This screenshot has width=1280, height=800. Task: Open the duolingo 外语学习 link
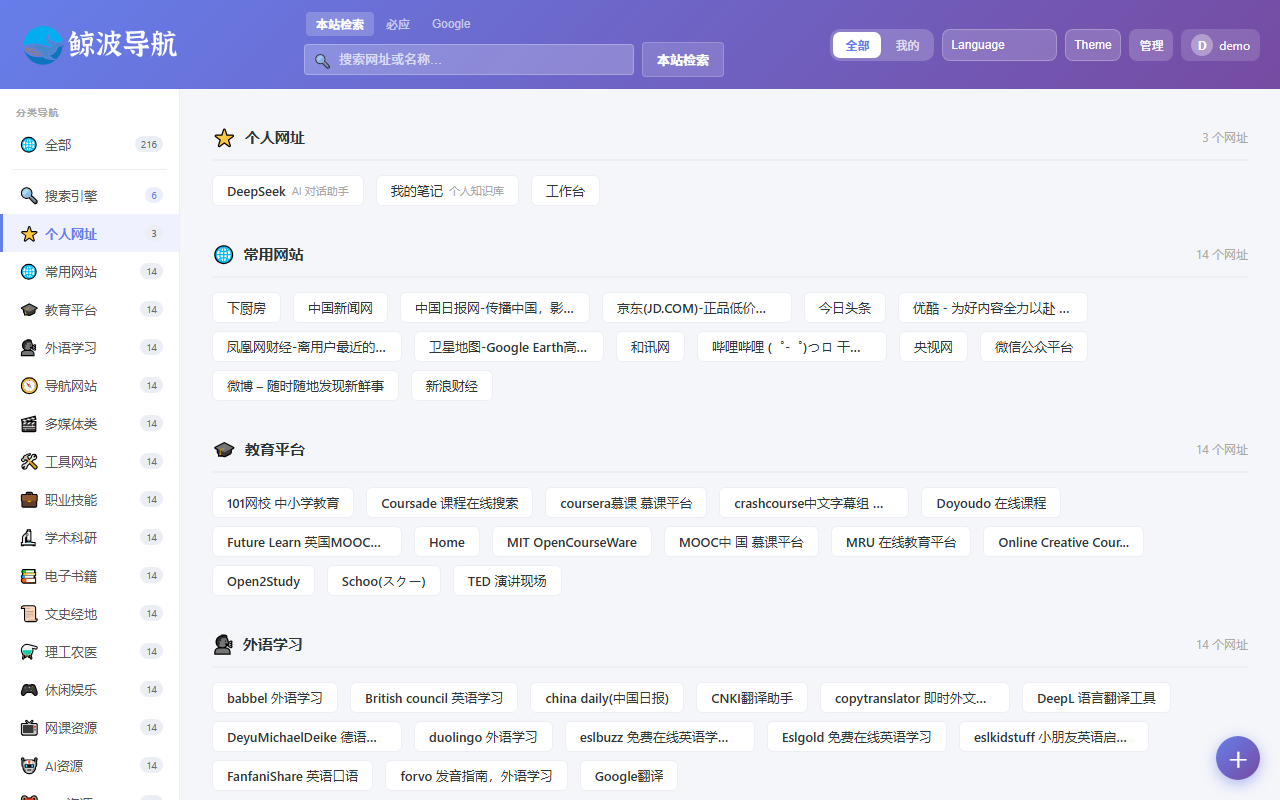[483, 737]
